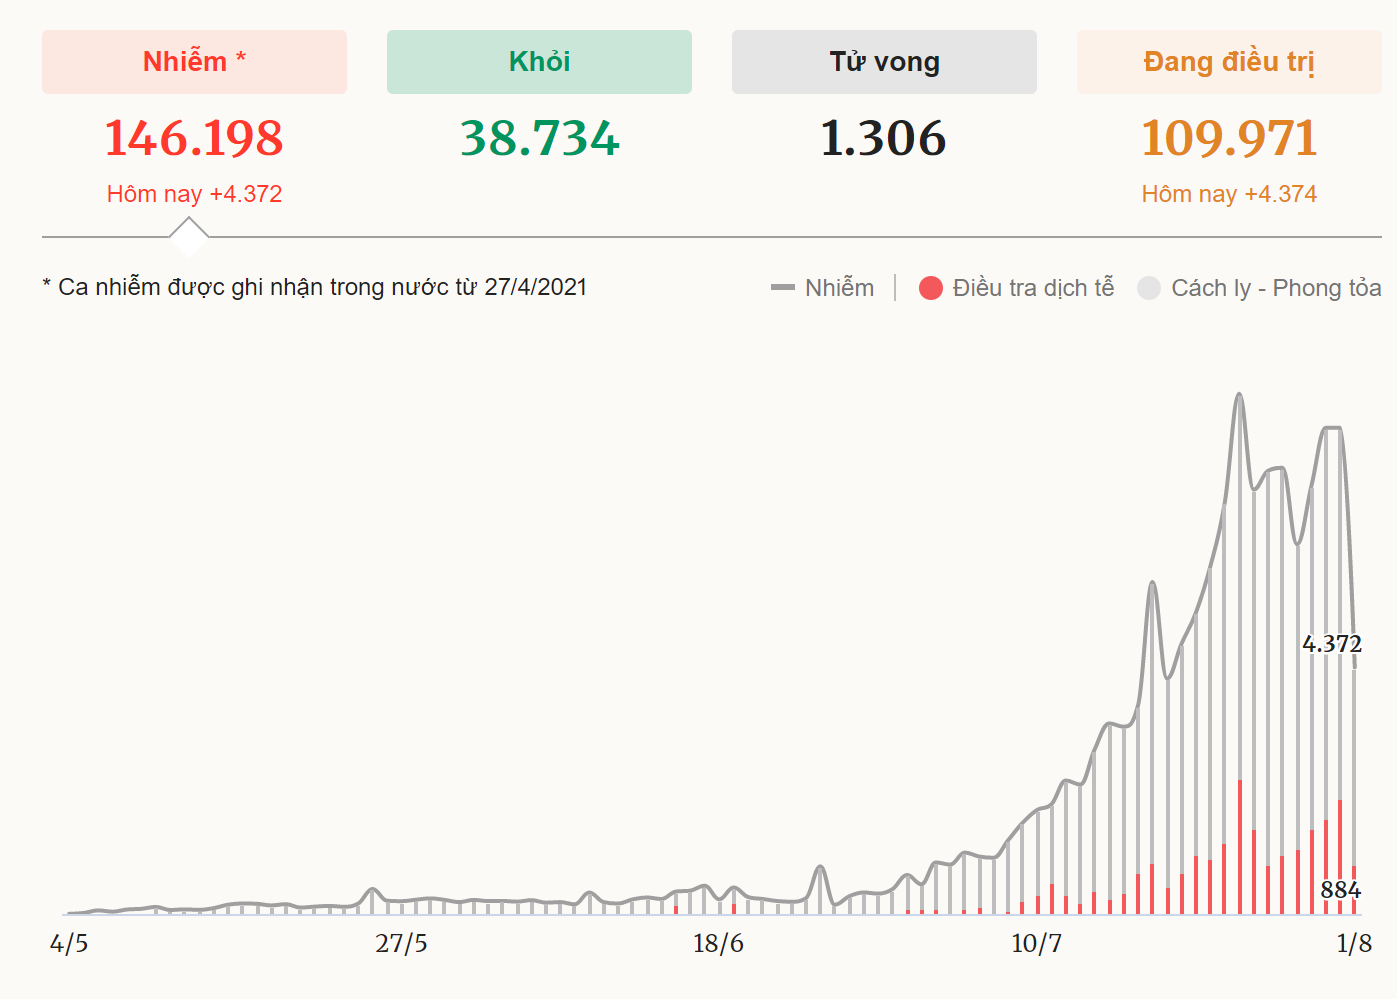The image size is (1397, 999).
Task: Click the 884 chart data label
Action: 1340,890
